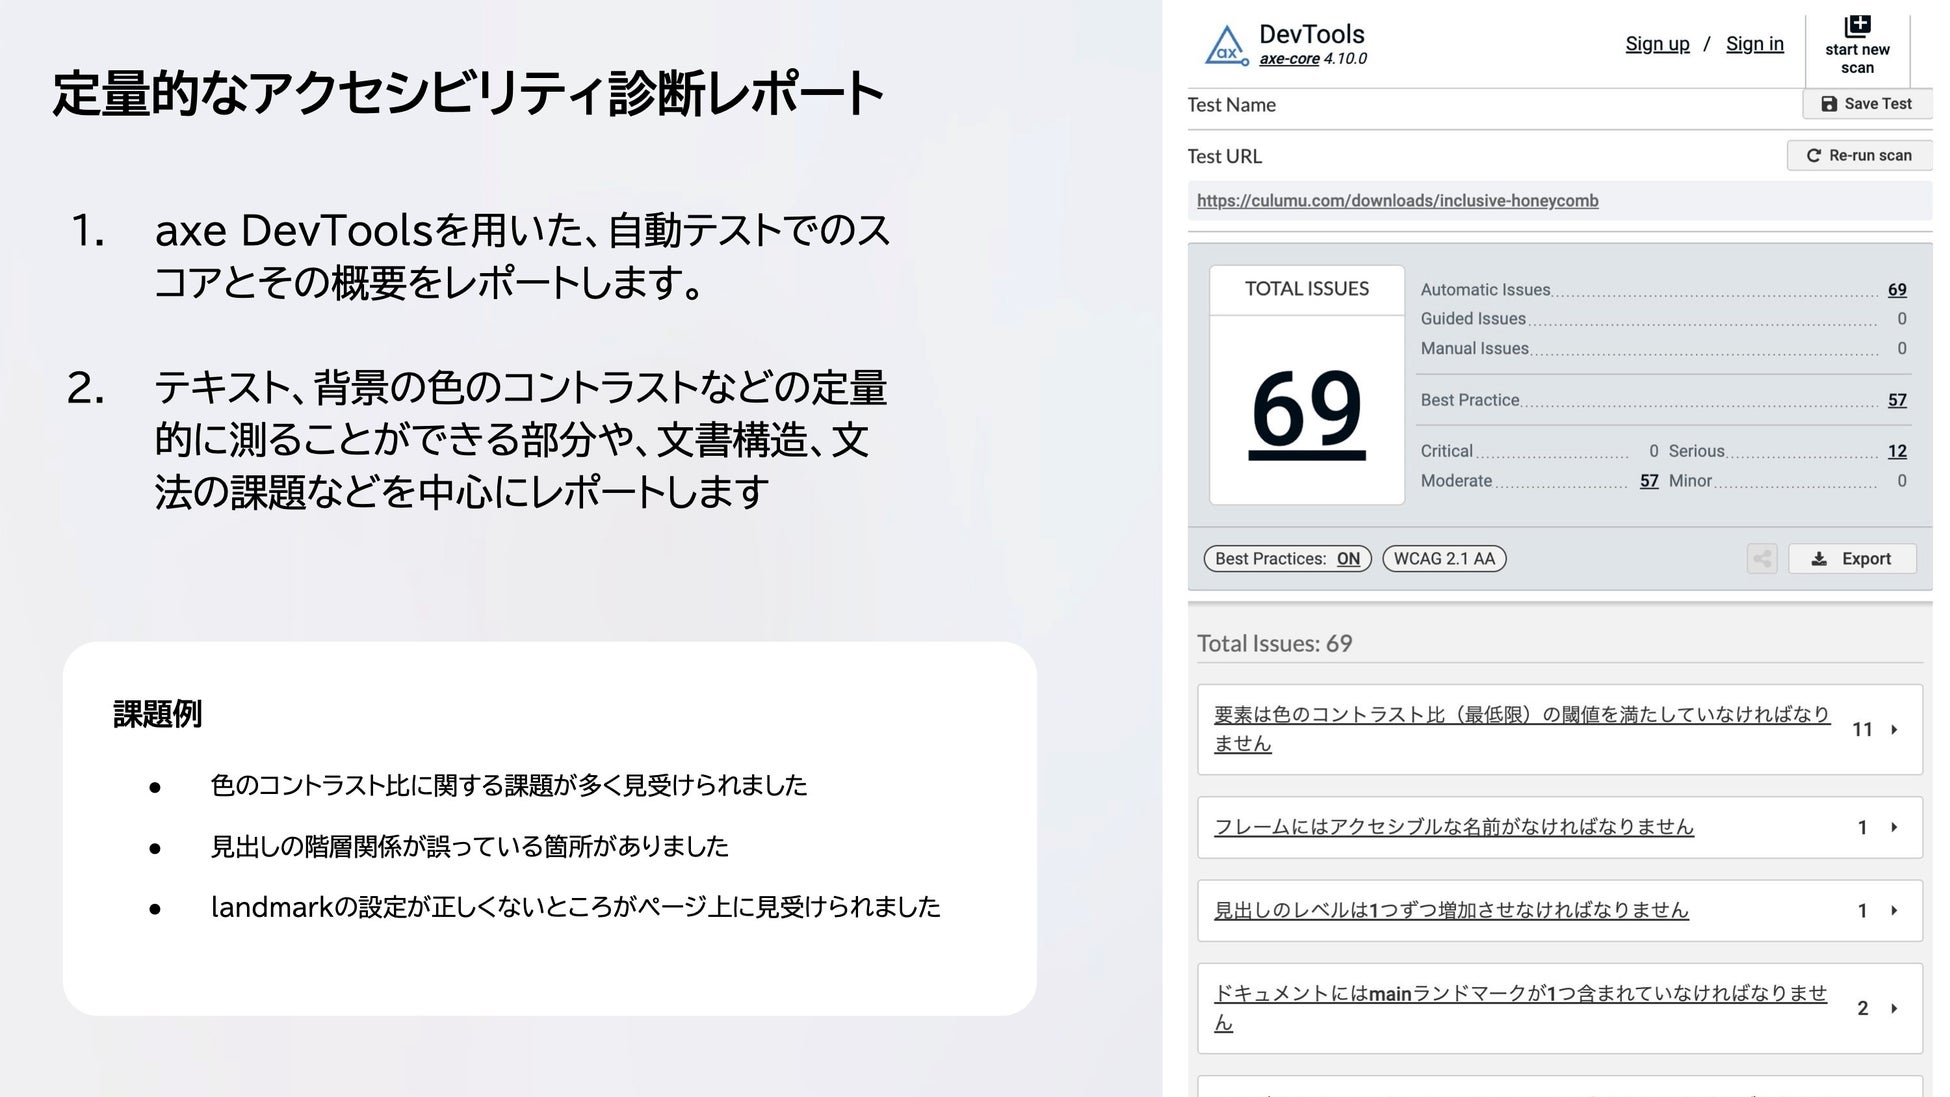Open the axe-core version link
Image resolution: width=1950 pixels, height=1097 pixels.
1289,59
